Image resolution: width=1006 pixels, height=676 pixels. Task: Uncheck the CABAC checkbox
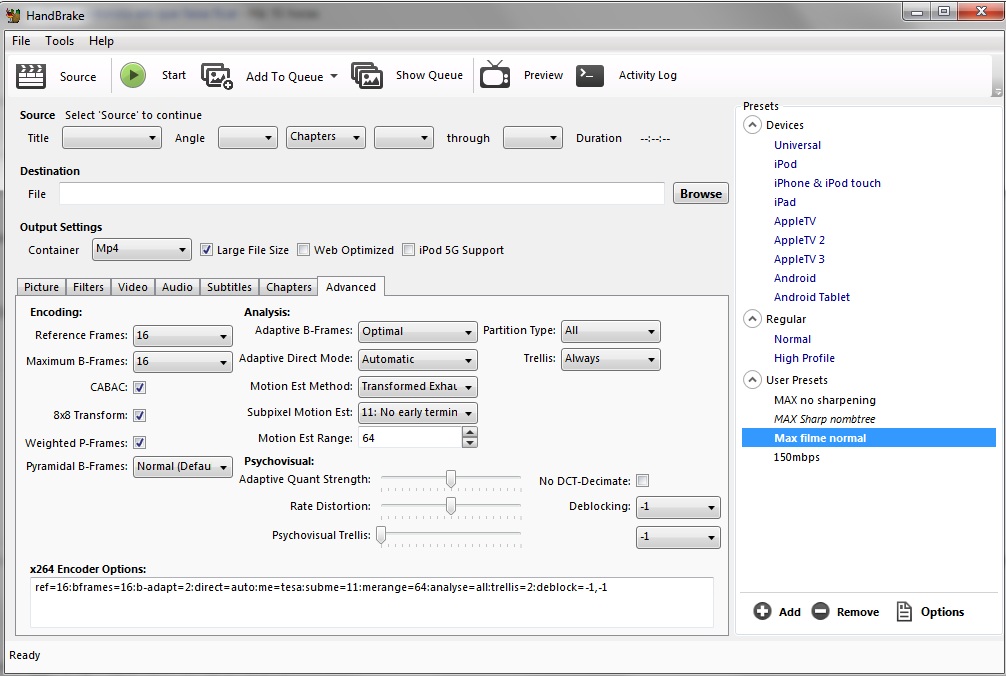pyautogui.click(x=140, y=387)
